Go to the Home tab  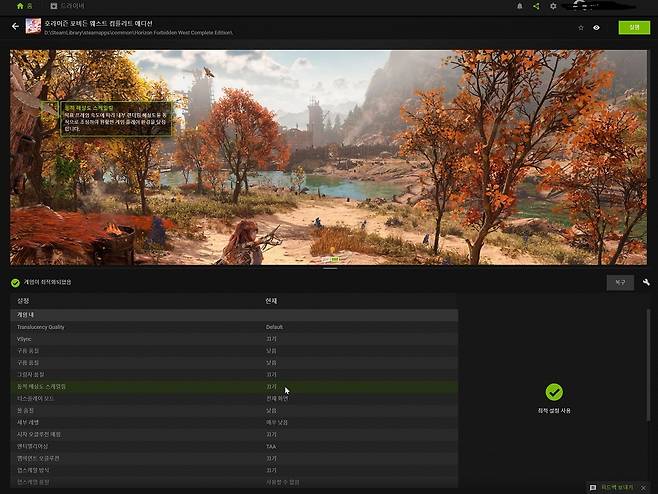click(x=24, y=6)
